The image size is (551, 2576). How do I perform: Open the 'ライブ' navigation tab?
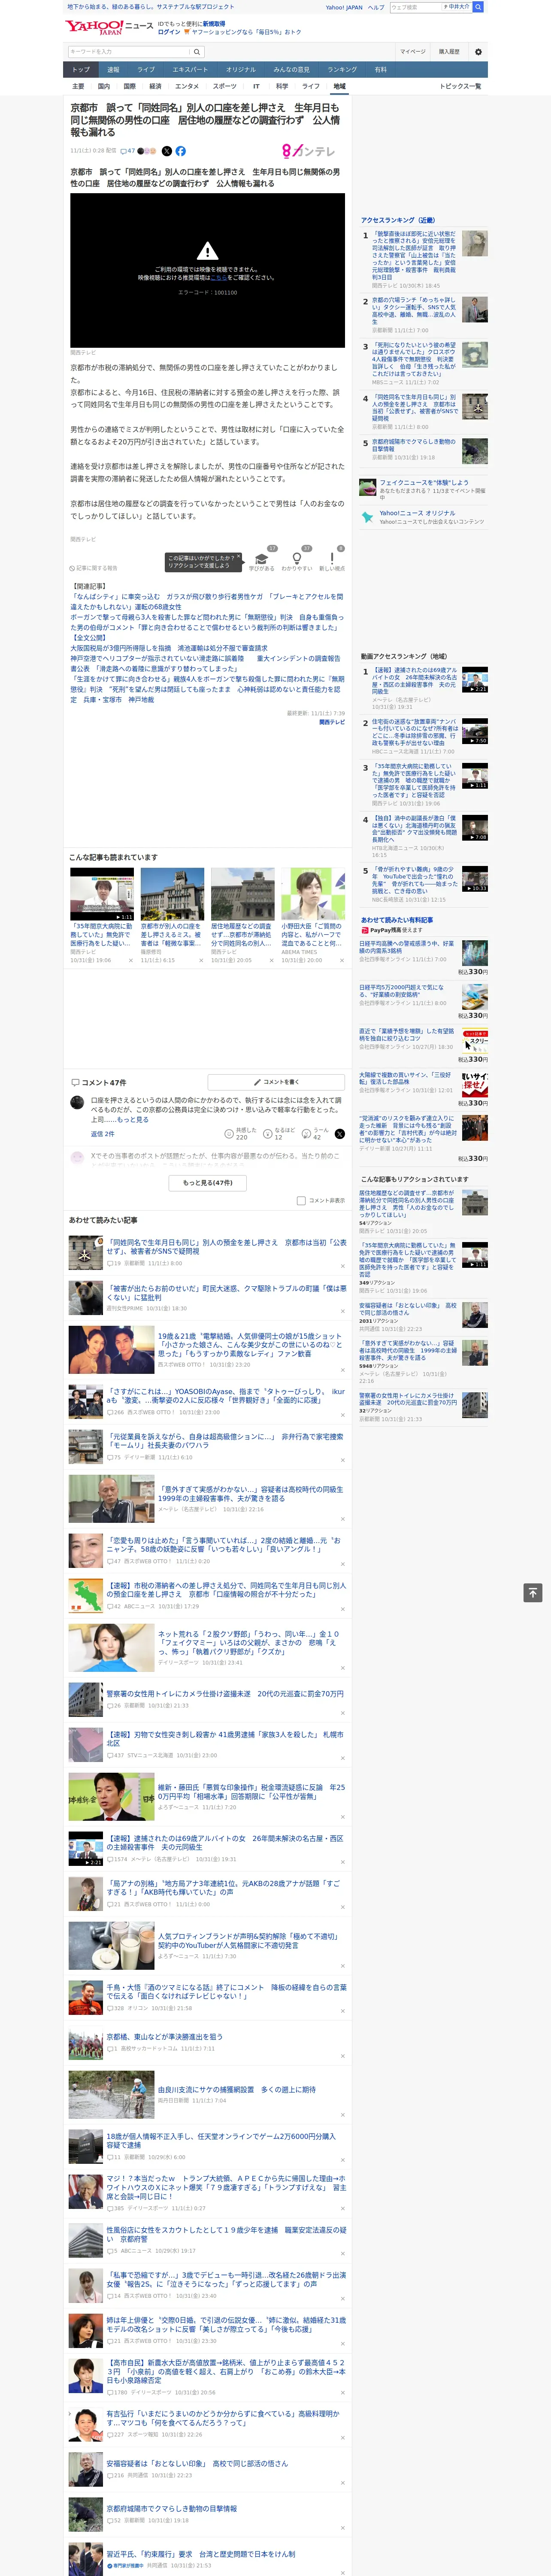(x=146, y=70)
